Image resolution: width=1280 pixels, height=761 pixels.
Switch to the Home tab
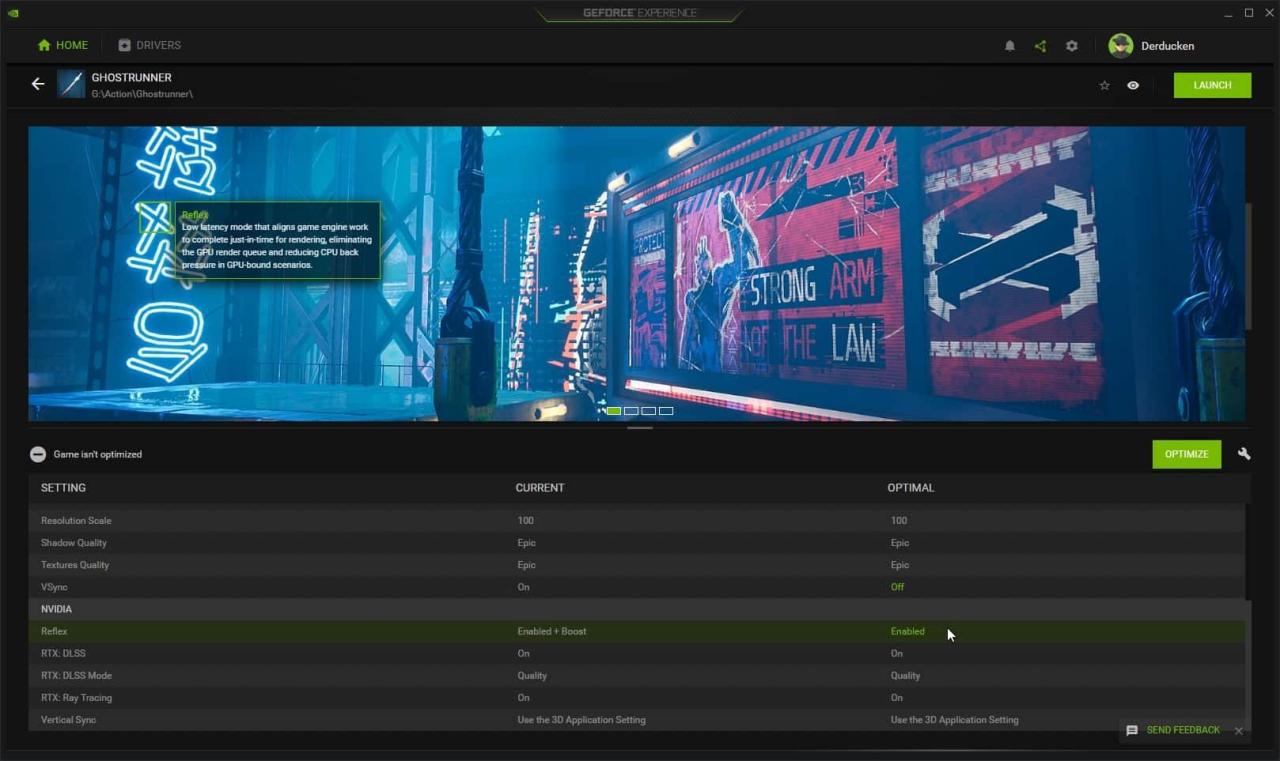click(x=62, y=45)
